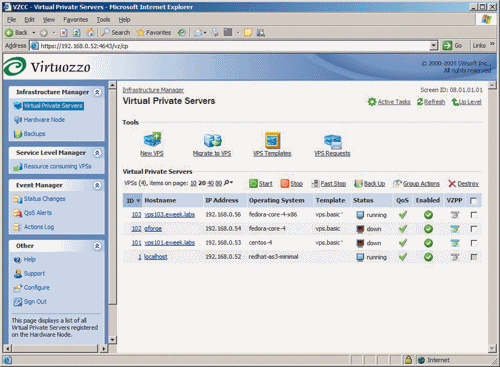Viewport: 500px width, 367px height.
Task: Open the Migrate to VPS tool icon
Action: pos(212,140)
